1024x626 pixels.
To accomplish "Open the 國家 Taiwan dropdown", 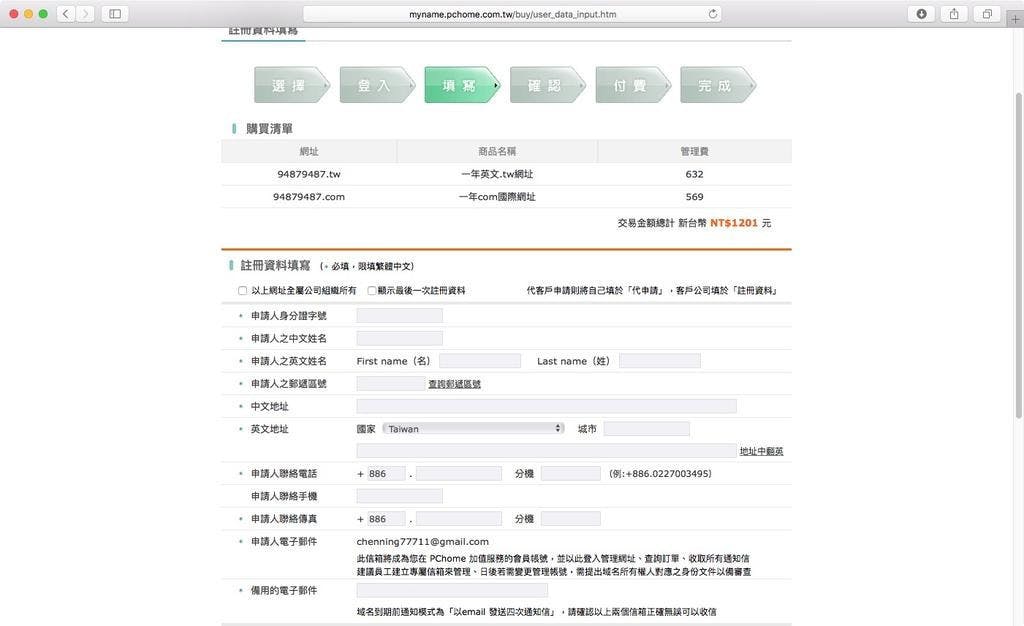I will pyautogui.click(x=473, y=429).
